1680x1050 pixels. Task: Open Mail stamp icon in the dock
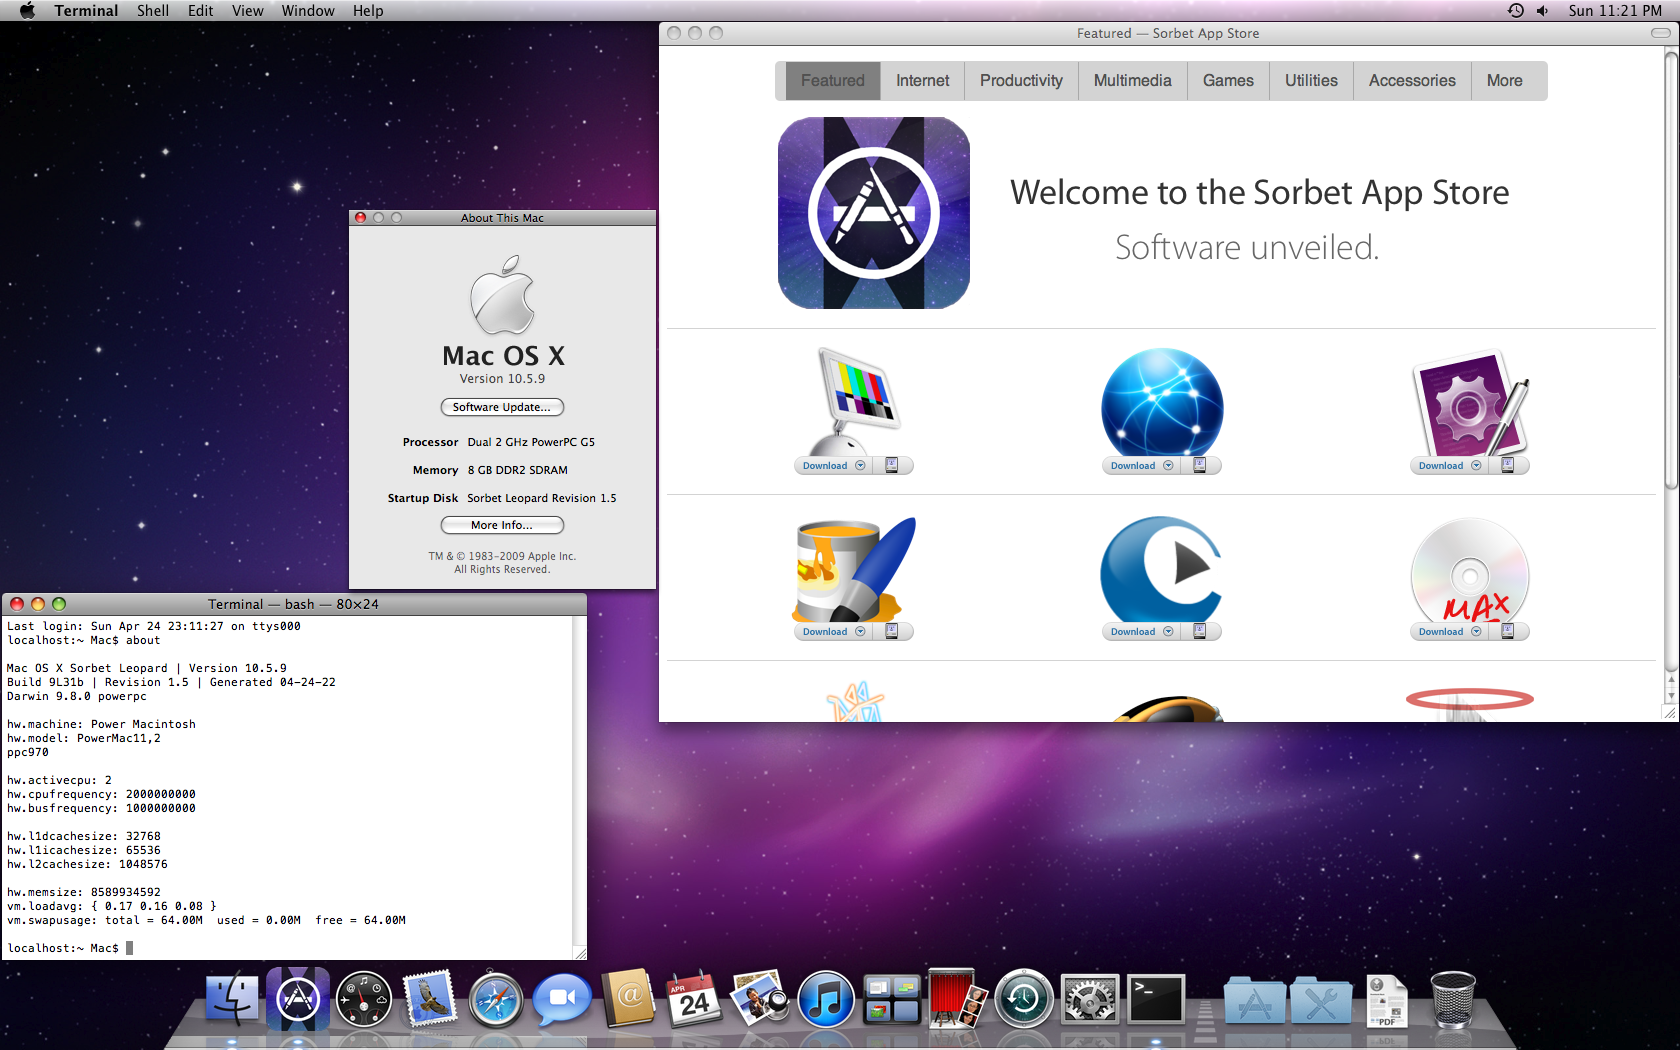(430, 998)
